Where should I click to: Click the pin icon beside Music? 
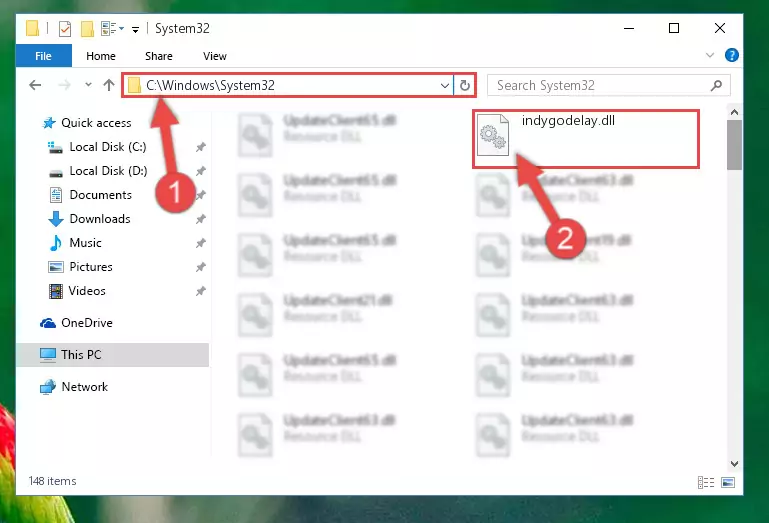point(201,243)
